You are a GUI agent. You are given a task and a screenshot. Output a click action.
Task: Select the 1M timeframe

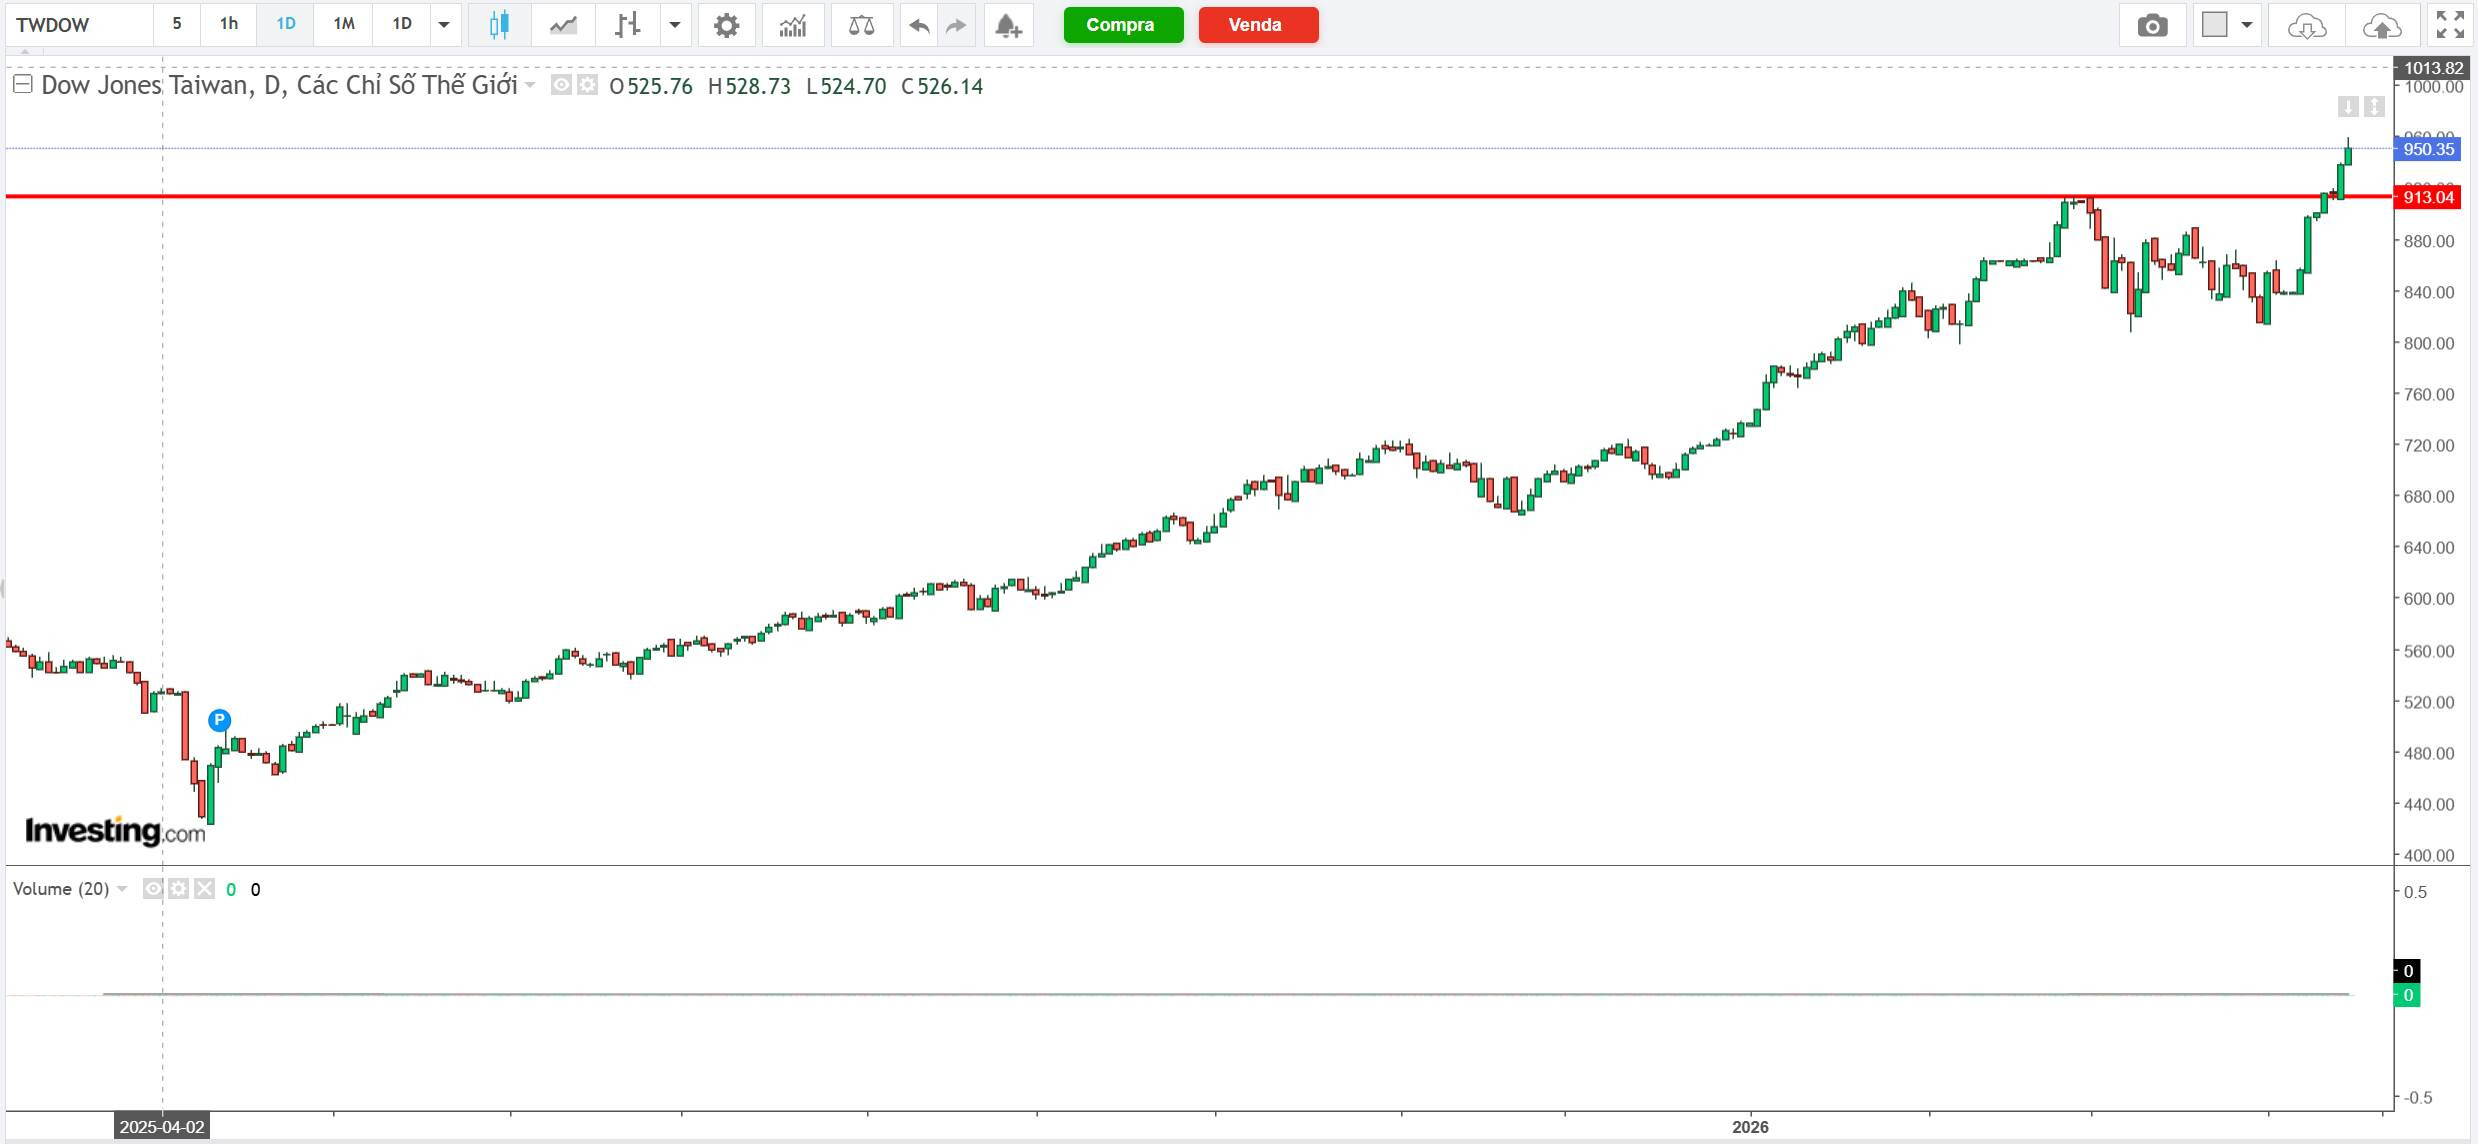click(x=344, y=24)
